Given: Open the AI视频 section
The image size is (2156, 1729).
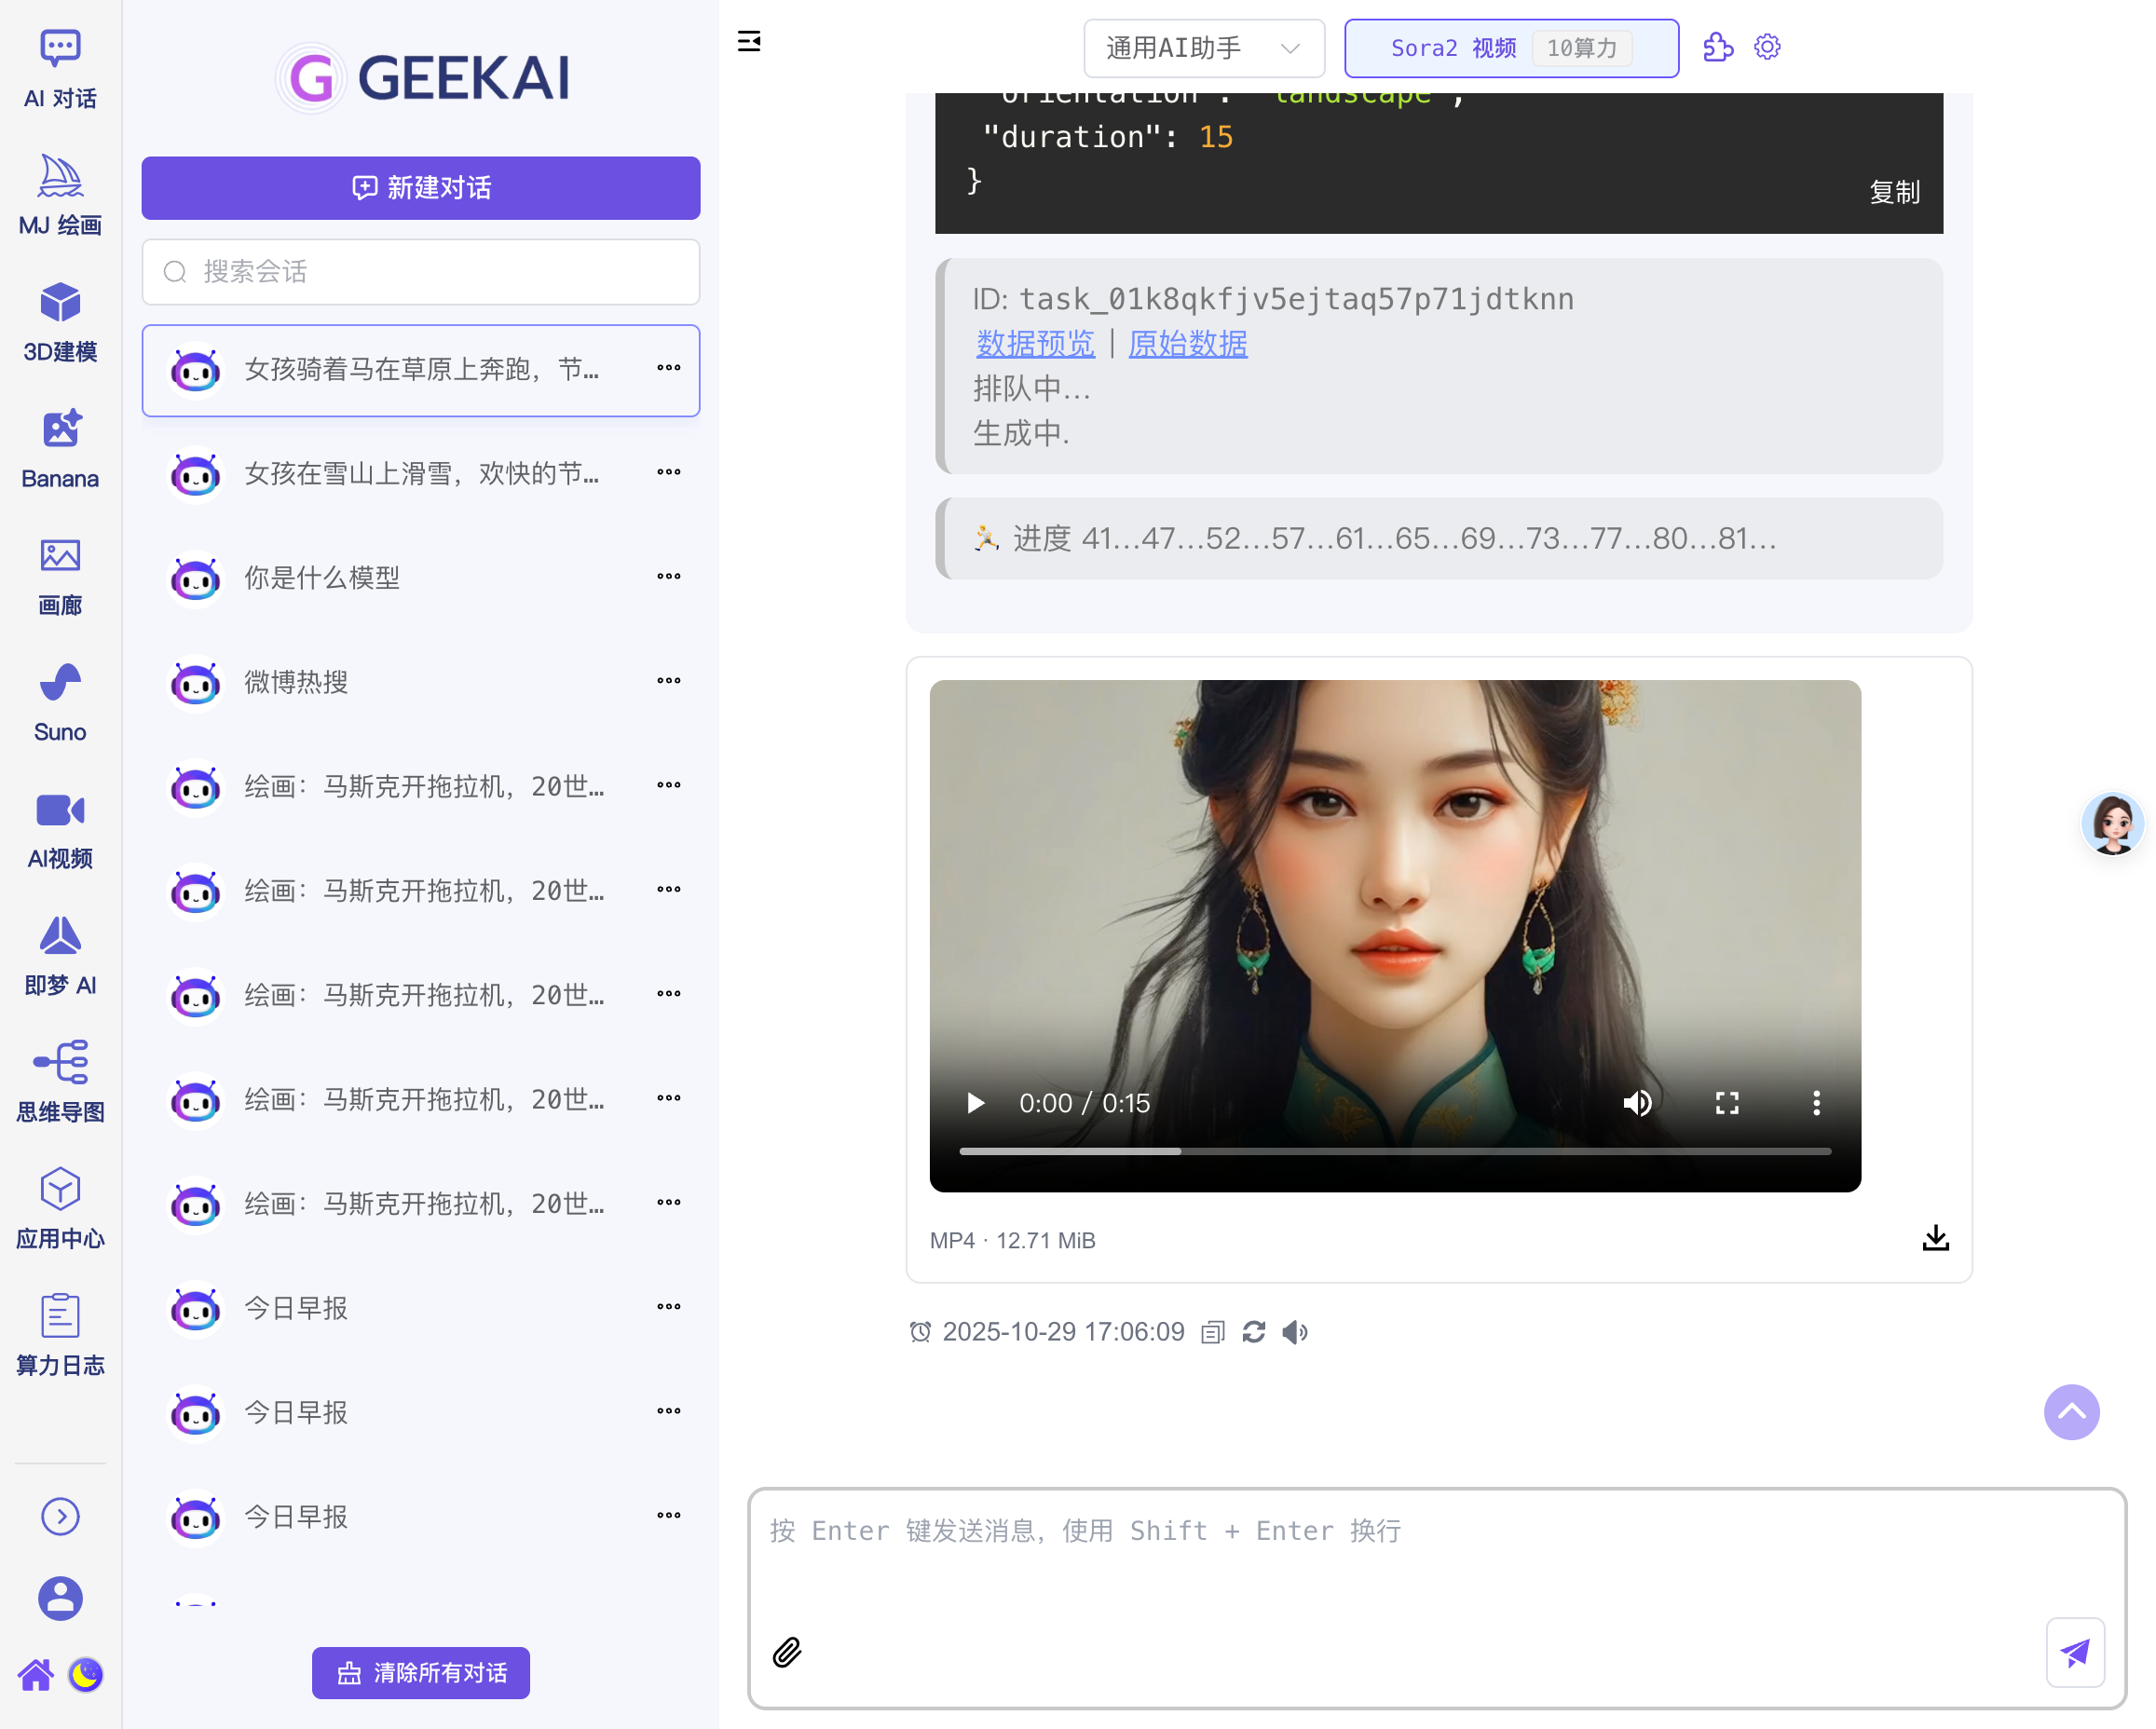Looking at the screenshot, I should coord(59,827).
